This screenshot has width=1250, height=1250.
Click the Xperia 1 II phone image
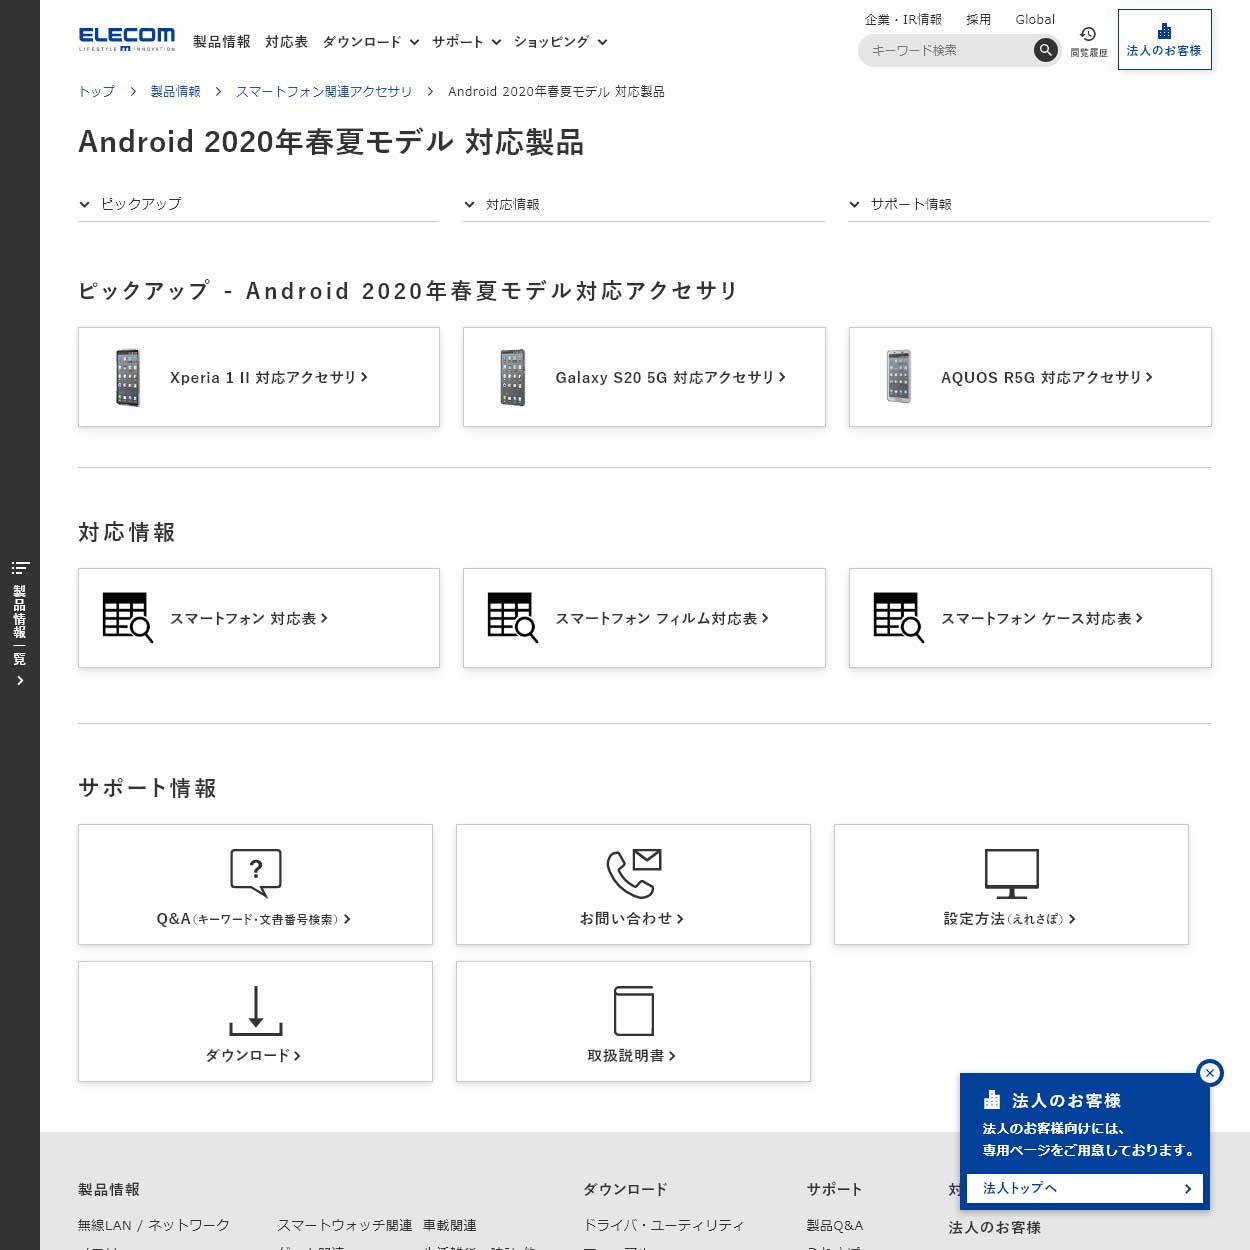[128, 377]
